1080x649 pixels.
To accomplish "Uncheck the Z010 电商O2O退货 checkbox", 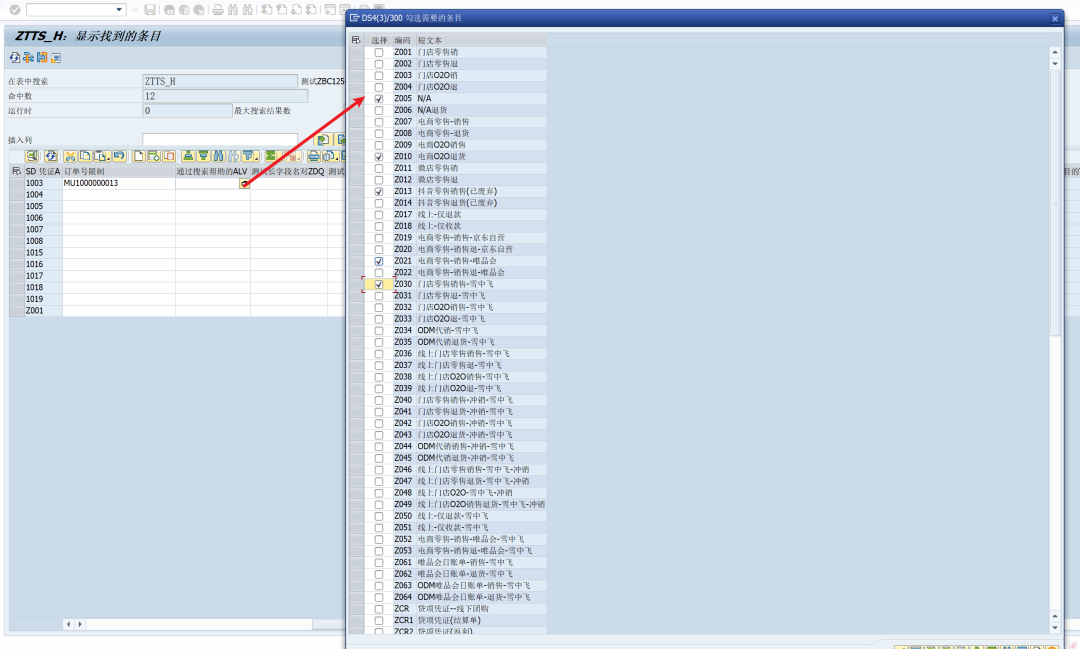I will pyautogui.click(x=379, y=156).
